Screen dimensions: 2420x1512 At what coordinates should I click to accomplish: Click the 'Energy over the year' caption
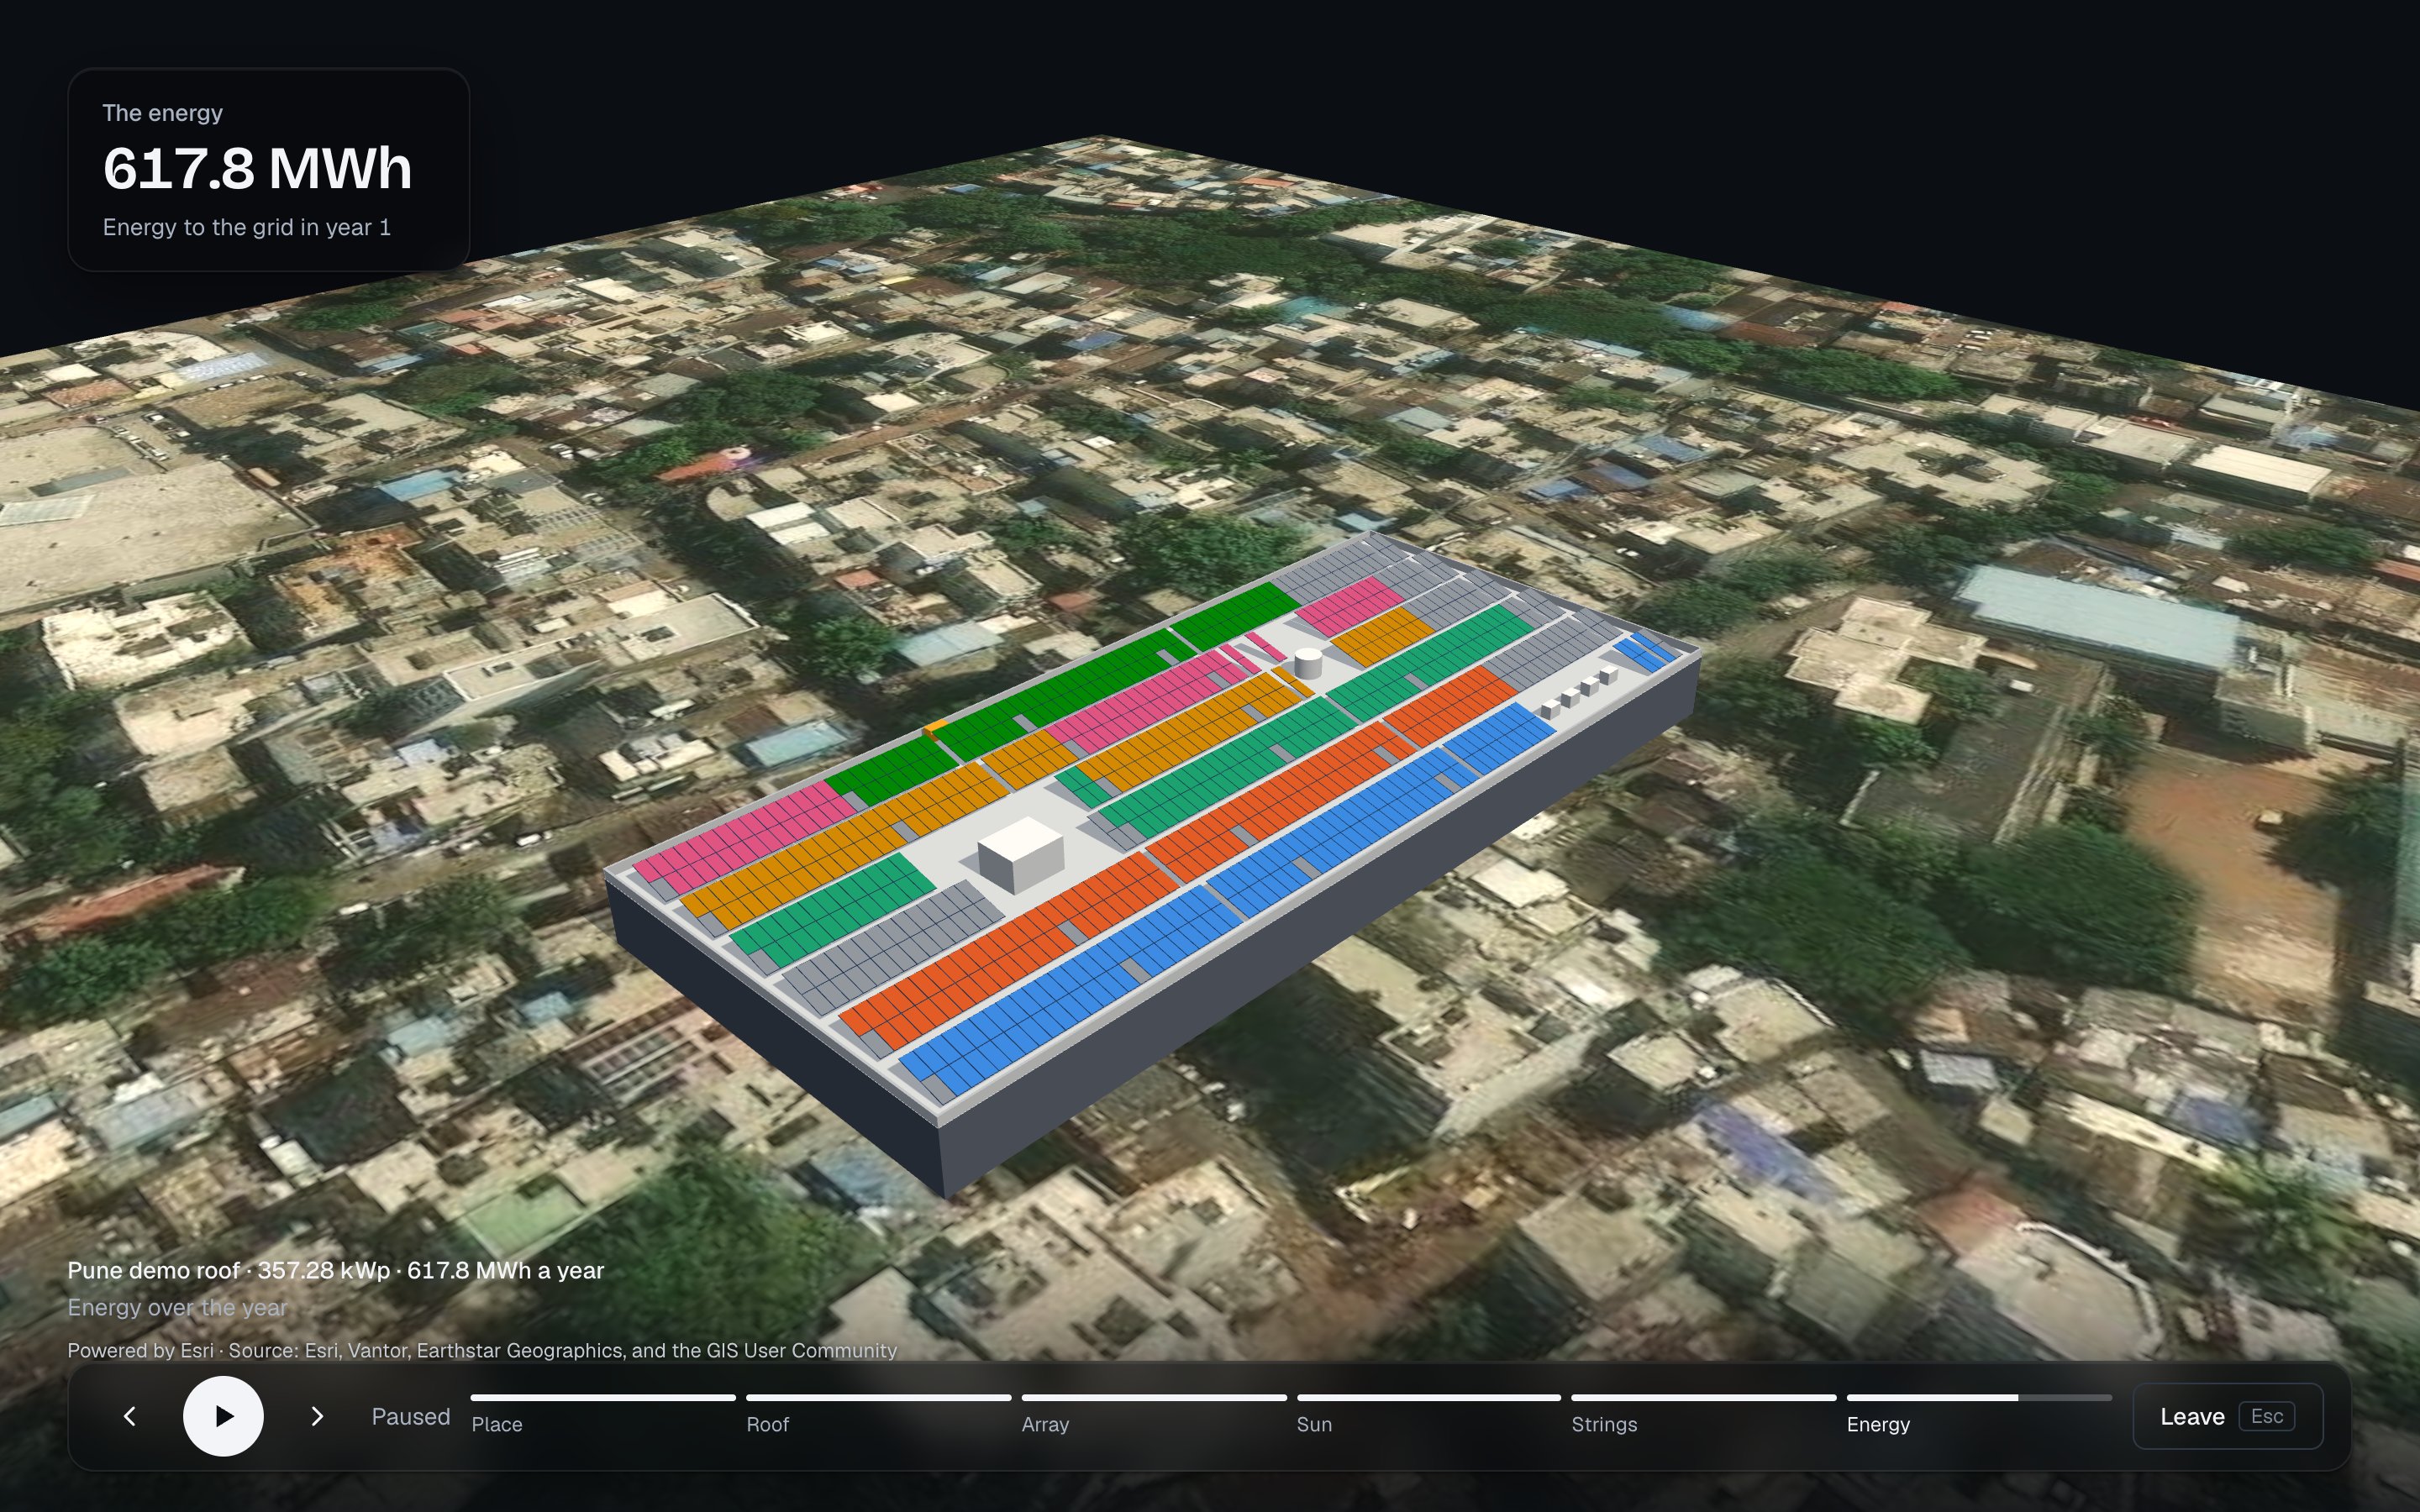[x=177, y=1308]
